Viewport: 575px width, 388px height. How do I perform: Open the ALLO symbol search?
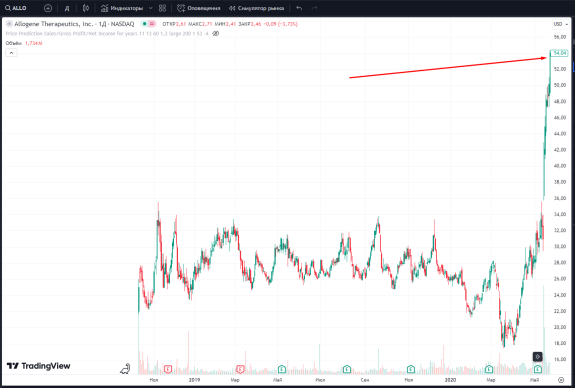[16, 8]
